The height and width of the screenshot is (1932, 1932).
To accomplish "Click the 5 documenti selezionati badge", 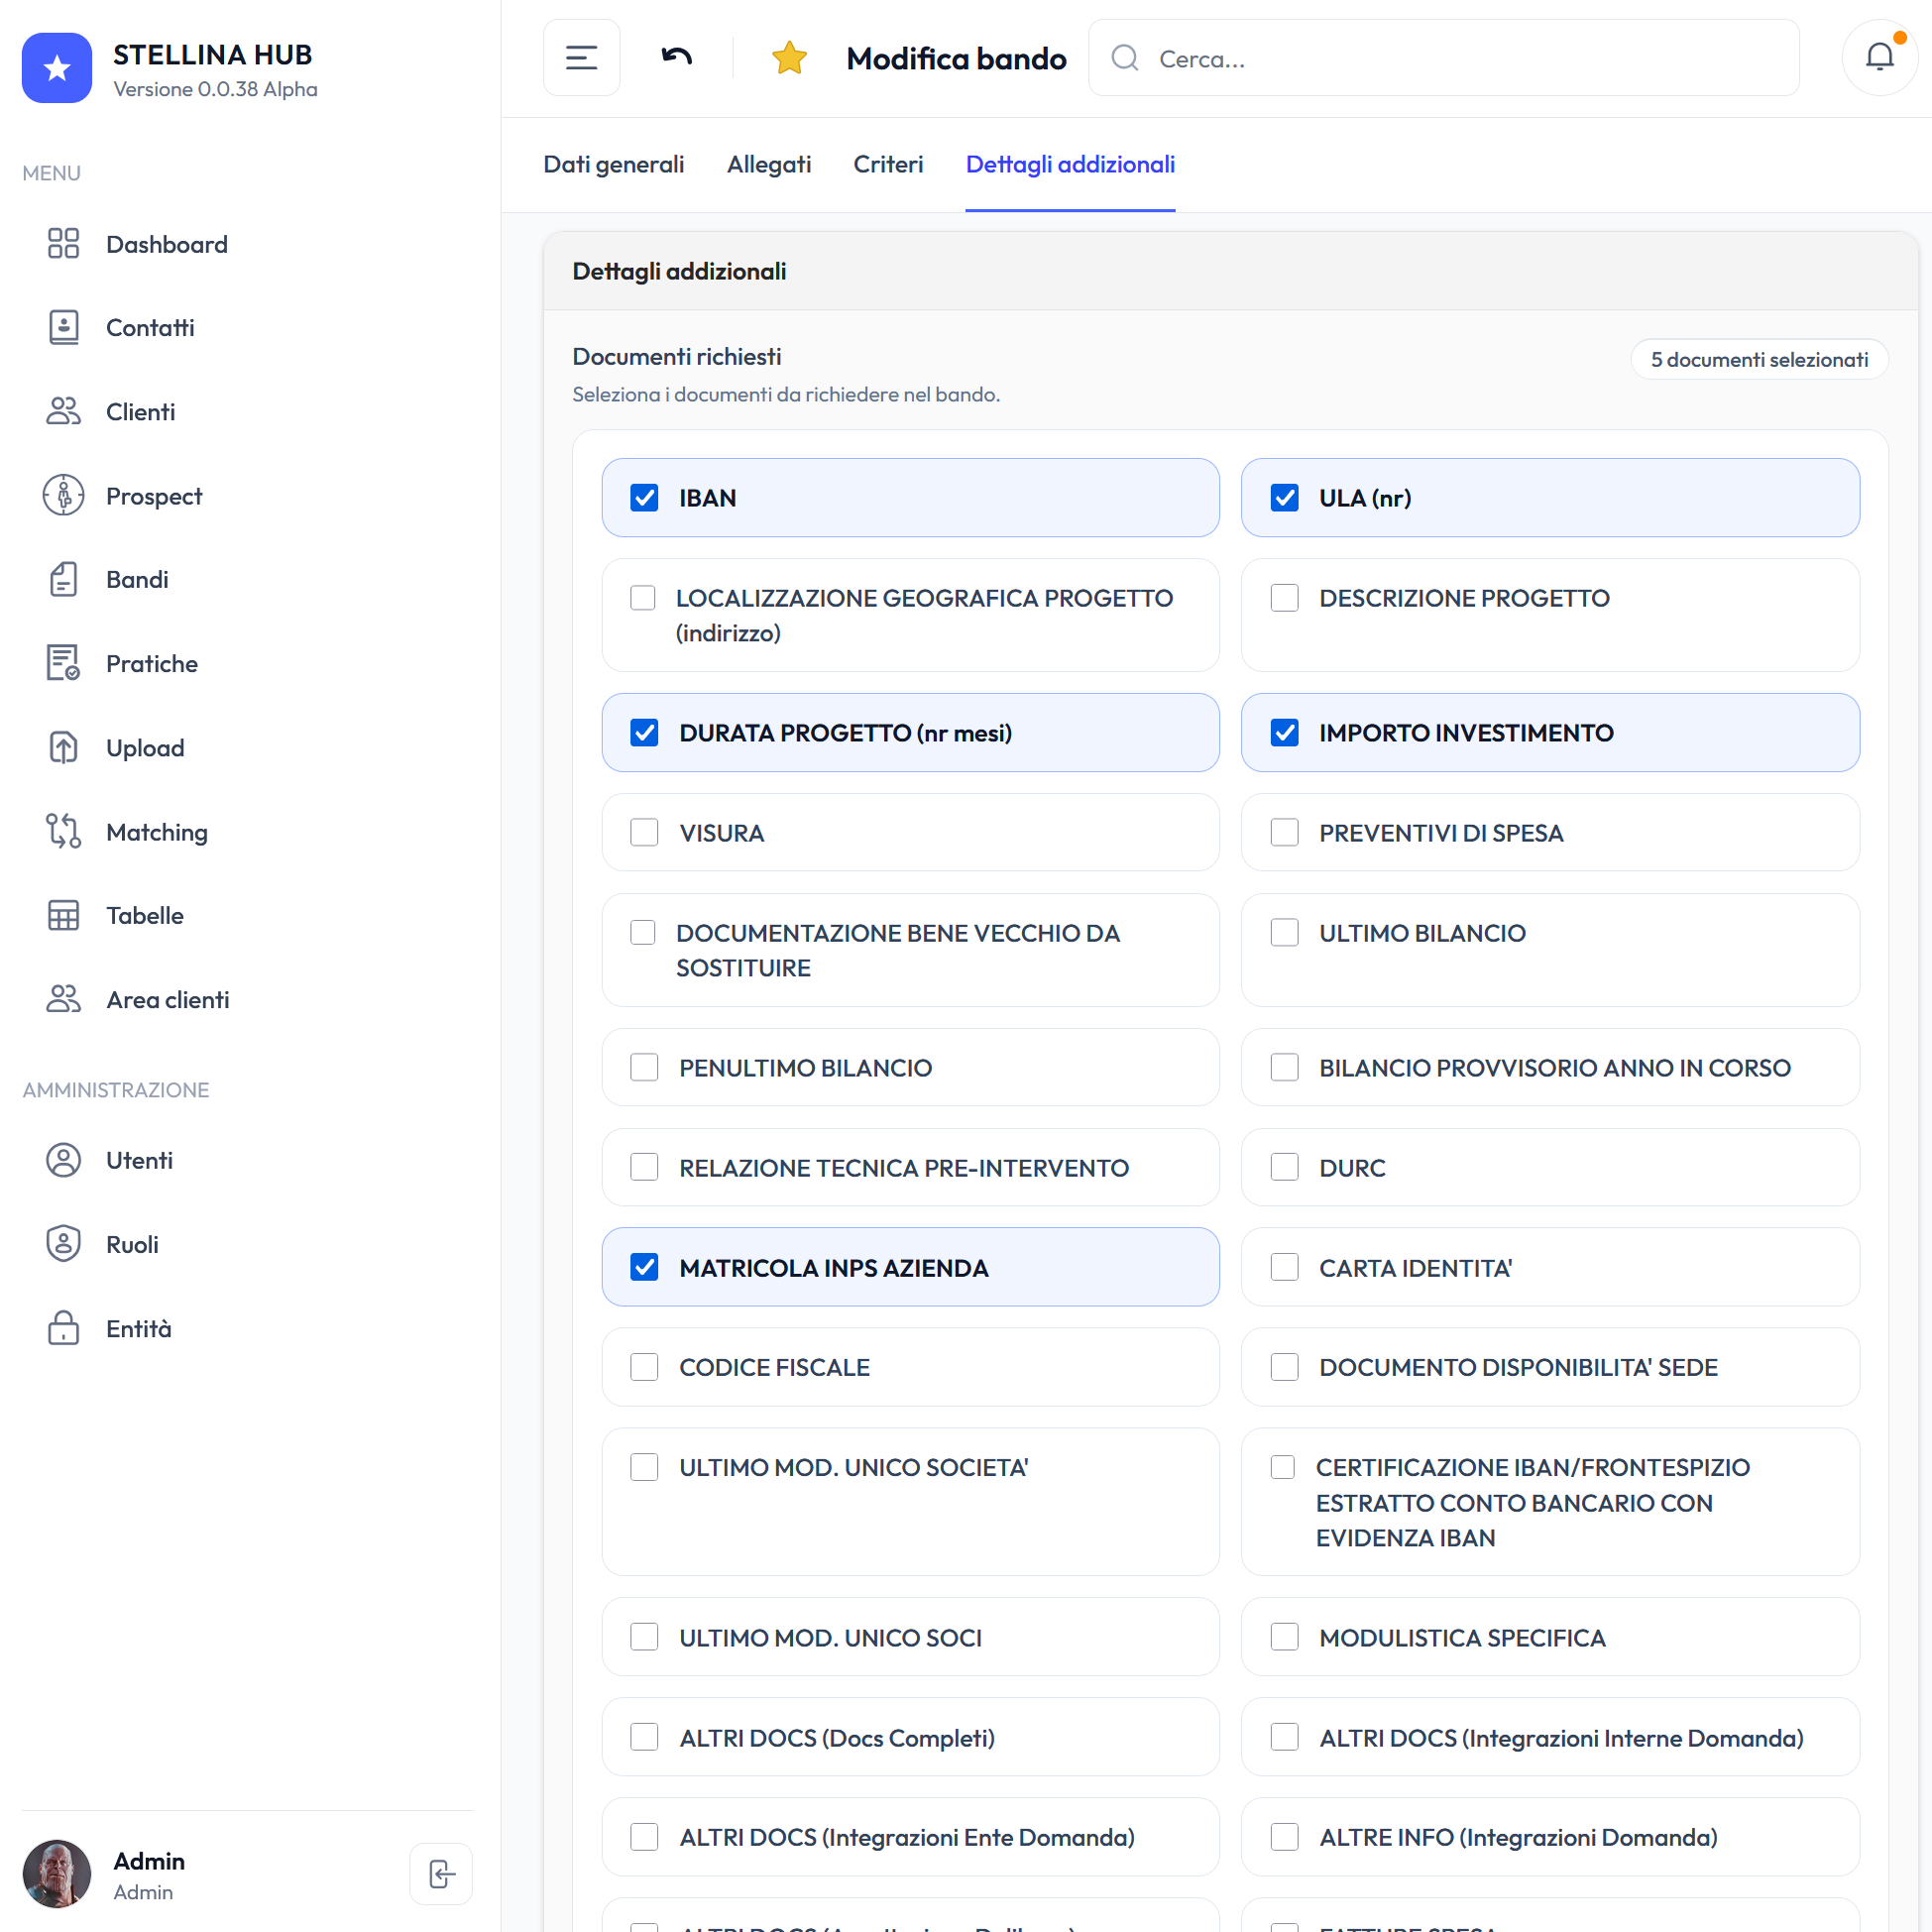I will 1759,360.
